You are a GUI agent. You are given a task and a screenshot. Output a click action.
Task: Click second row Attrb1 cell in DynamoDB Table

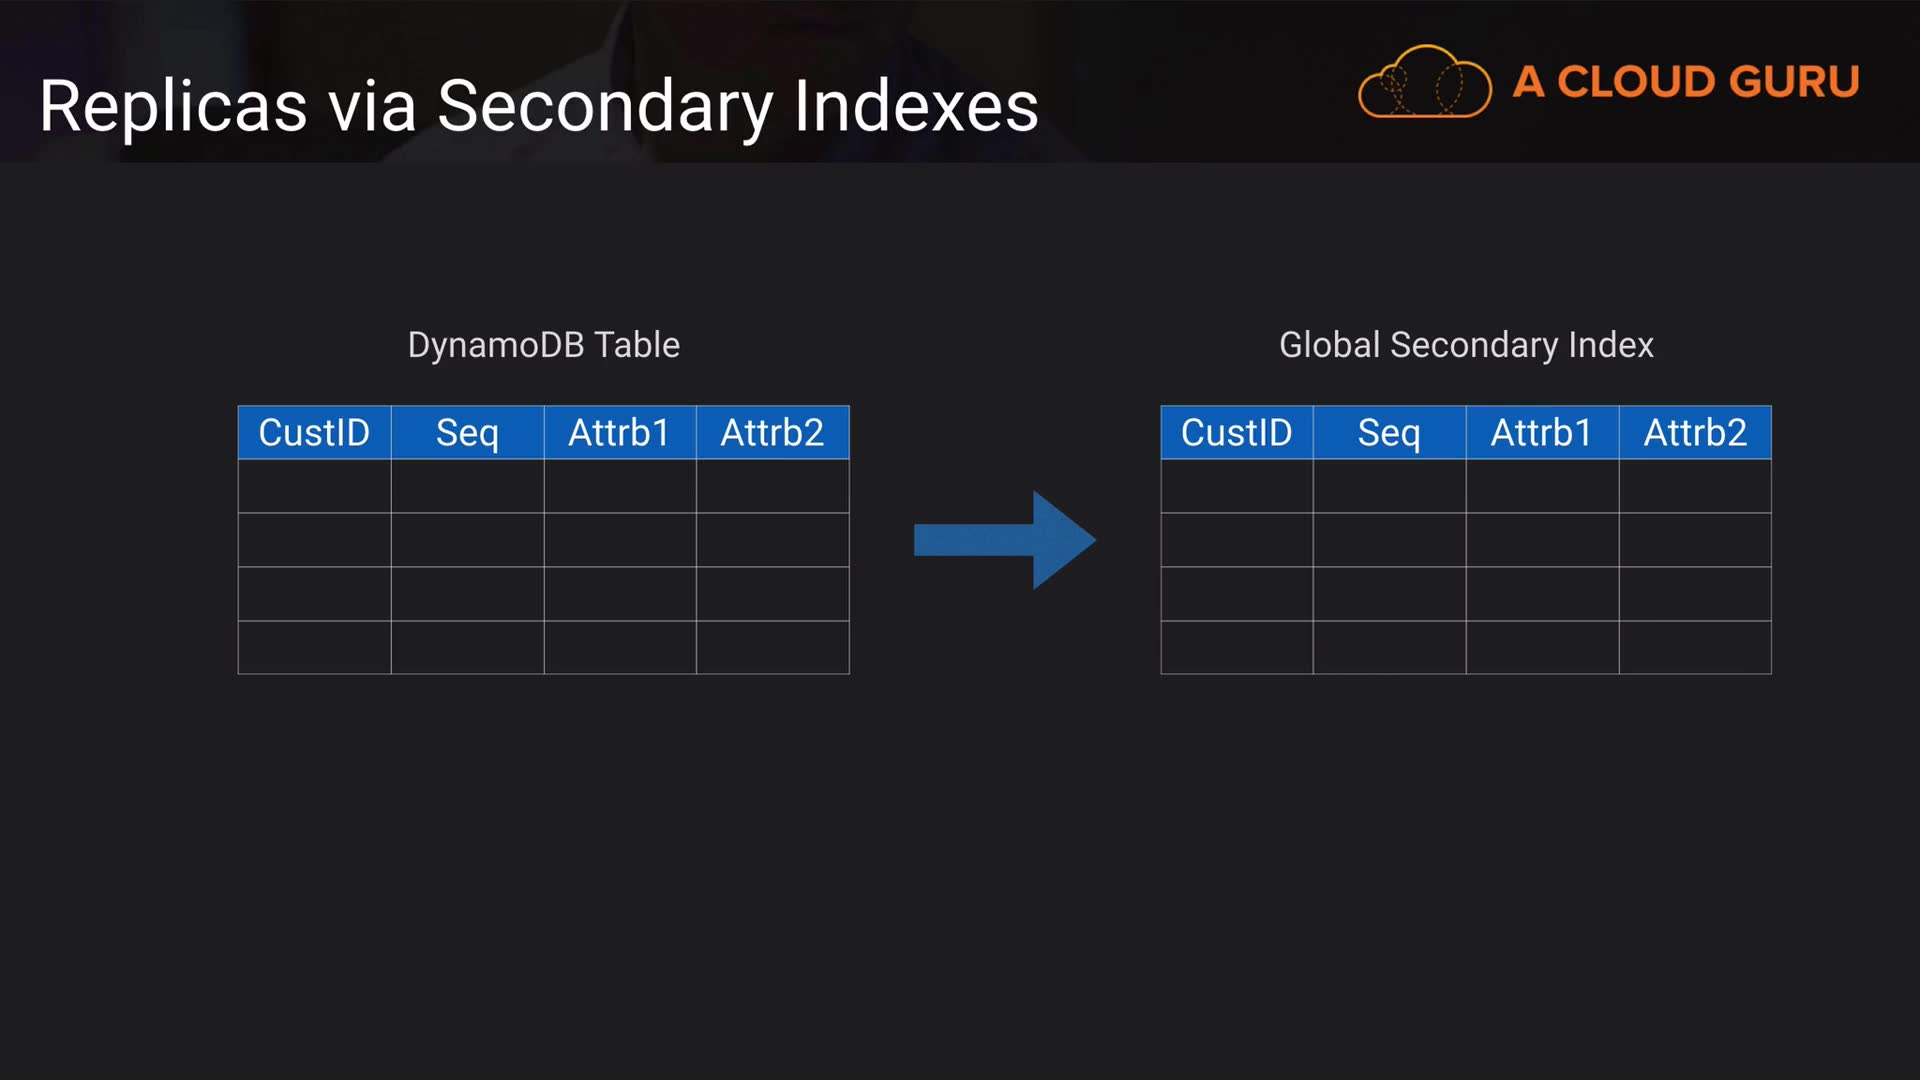point(619,541)
